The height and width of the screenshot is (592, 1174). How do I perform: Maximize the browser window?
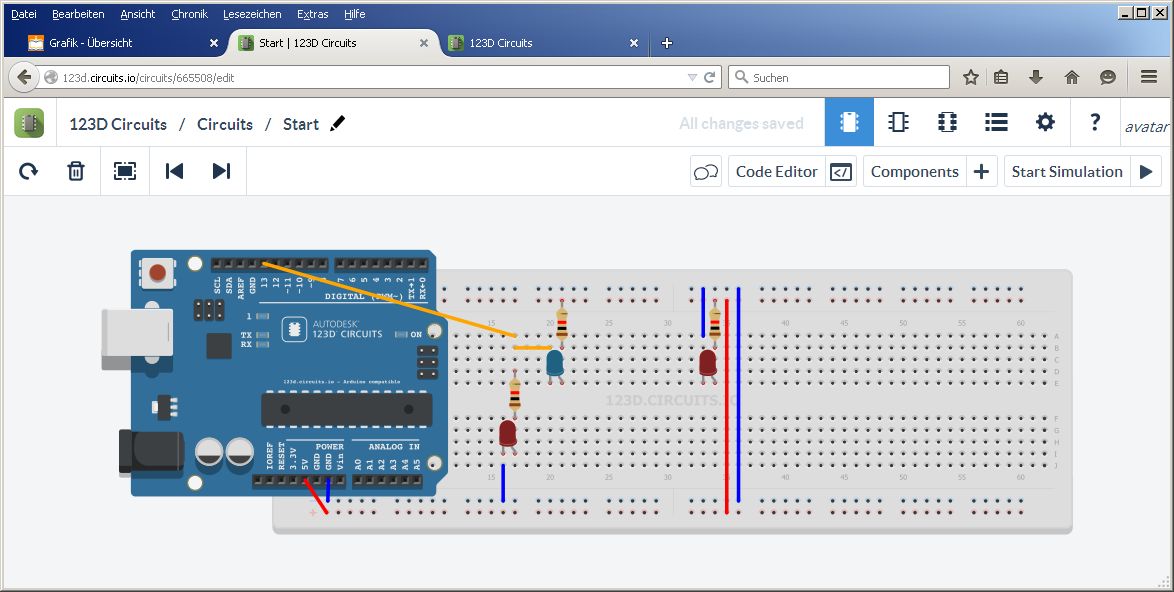pos(1141,12)
